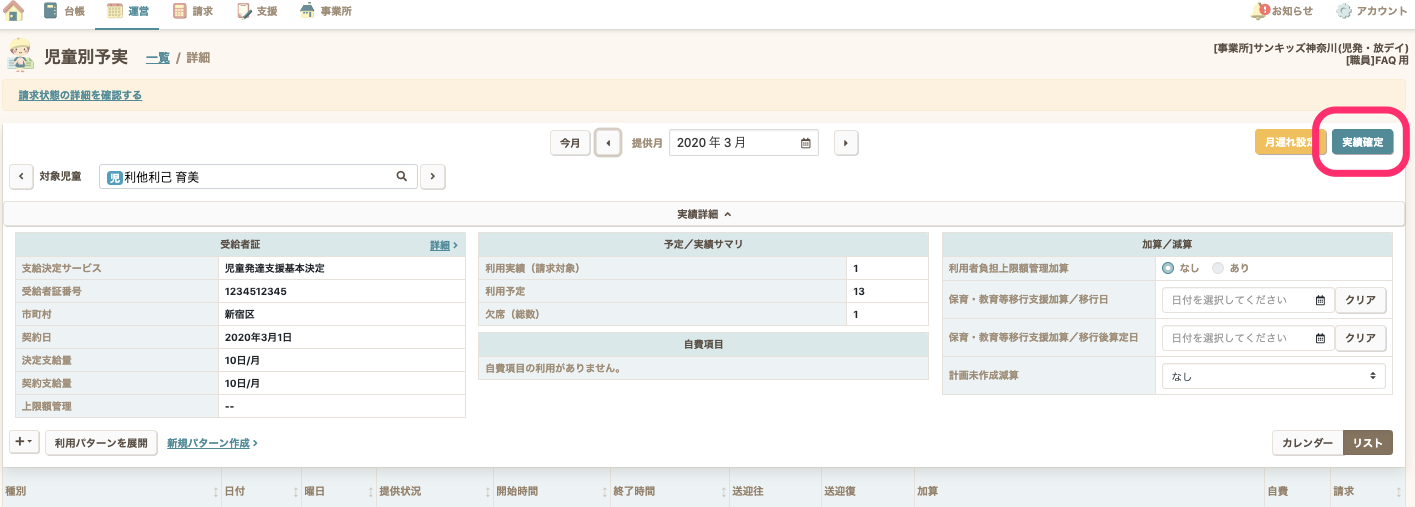
Task: Select the あり radio option
Action: (x=1218, y=268)
